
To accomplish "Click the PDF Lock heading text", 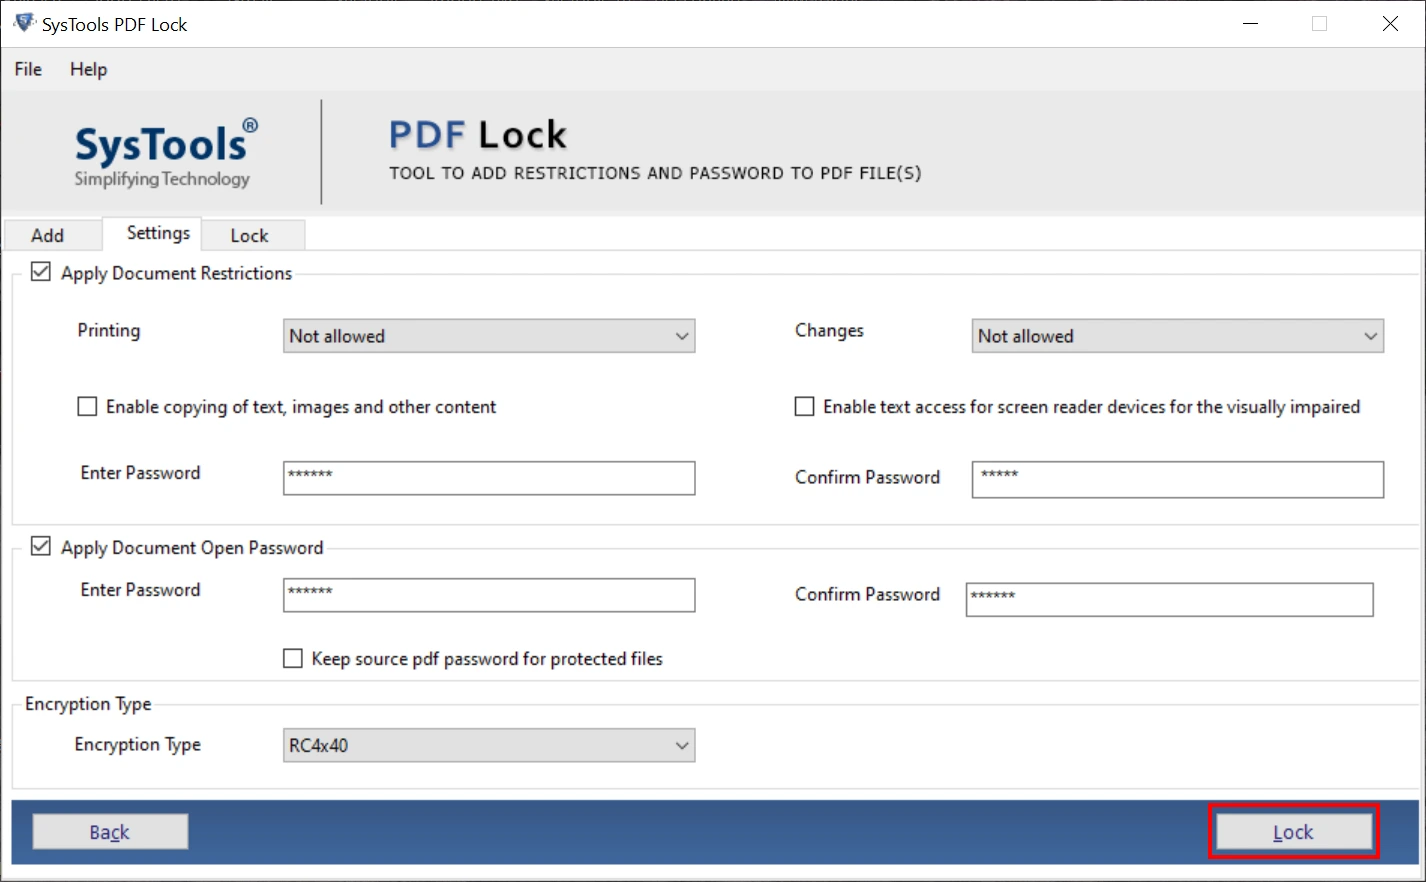I will [x=478, y=135].
